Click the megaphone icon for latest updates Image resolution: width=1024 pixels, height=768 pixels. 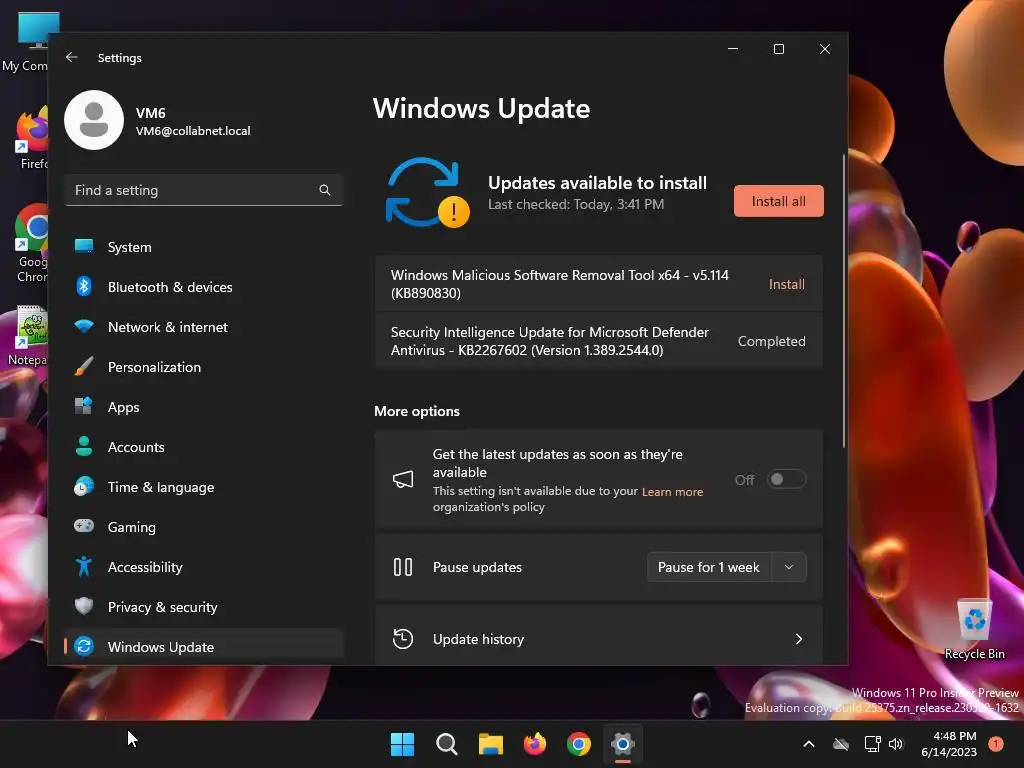pos(403,480)
